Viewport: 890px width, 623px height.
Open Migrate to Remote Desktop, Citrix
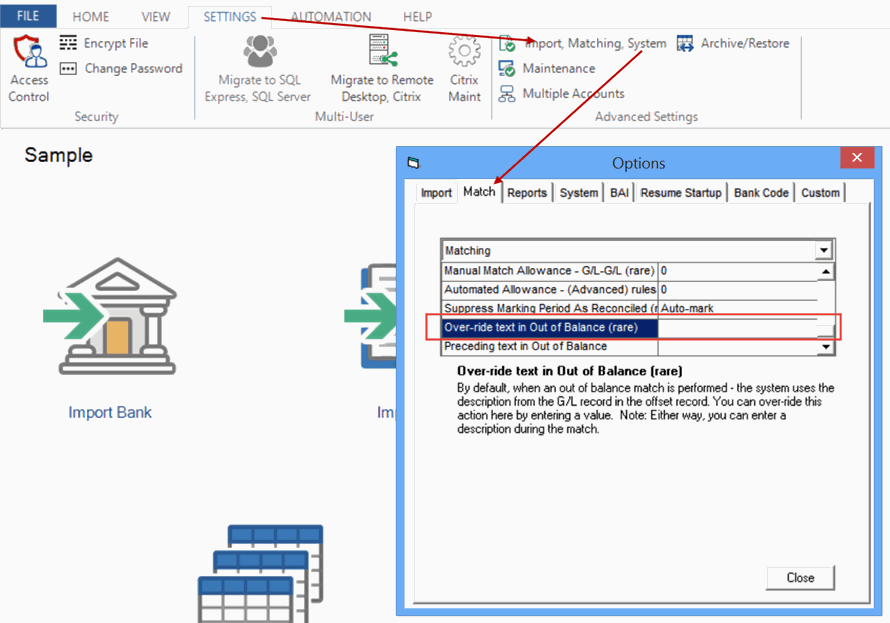tap(381, 51)
